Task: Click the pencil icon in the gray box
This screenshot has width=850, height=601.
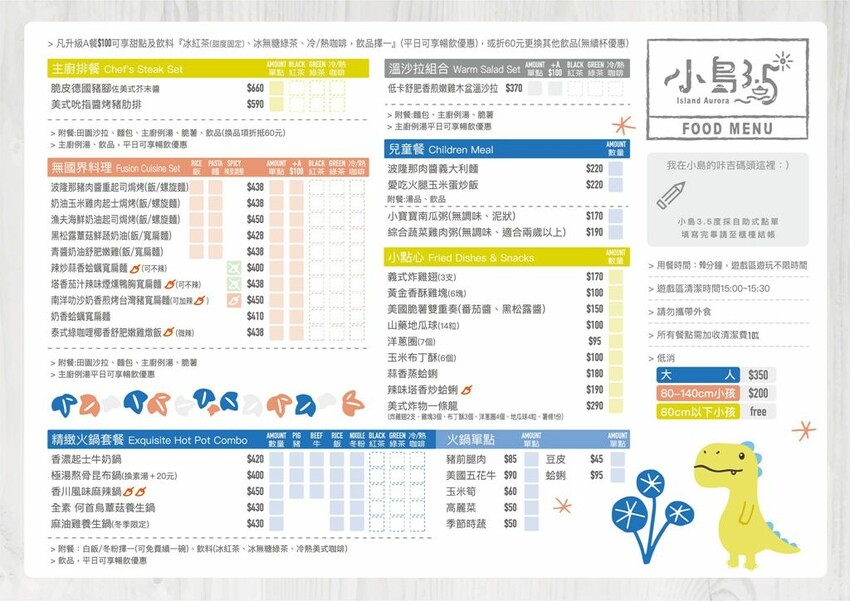Action: coord(676,192)
